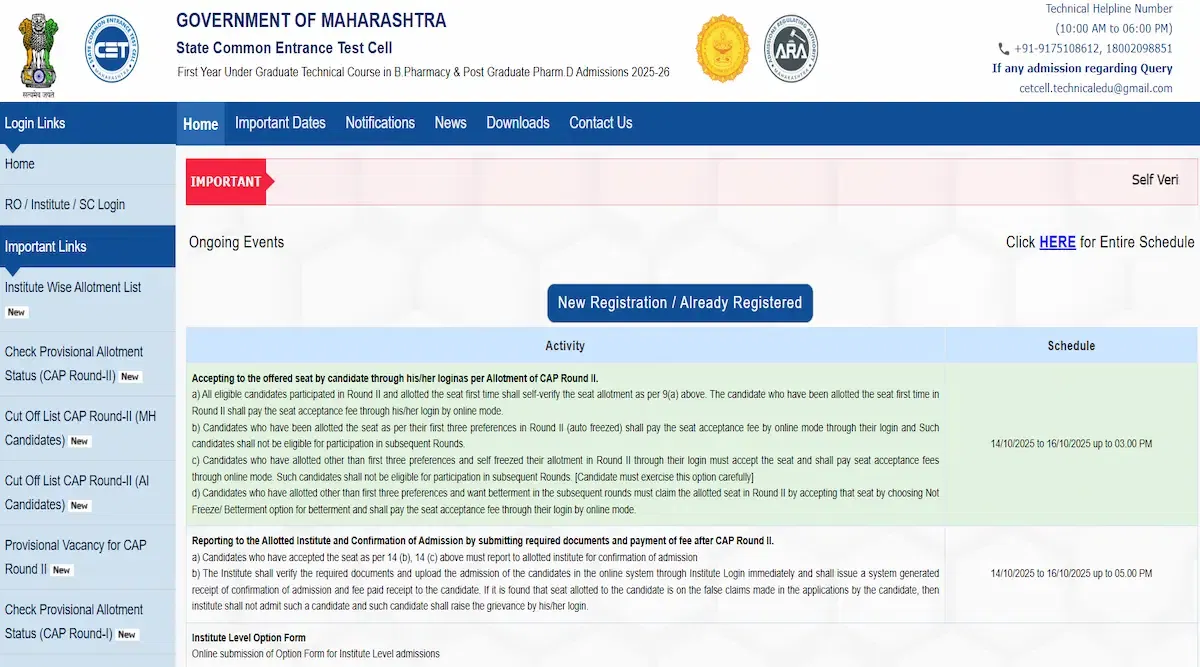The image size is (1200, 667).
Task: Click the red IMPORTANT banner label
Action: pyautogui.click(x=226, y=181)
